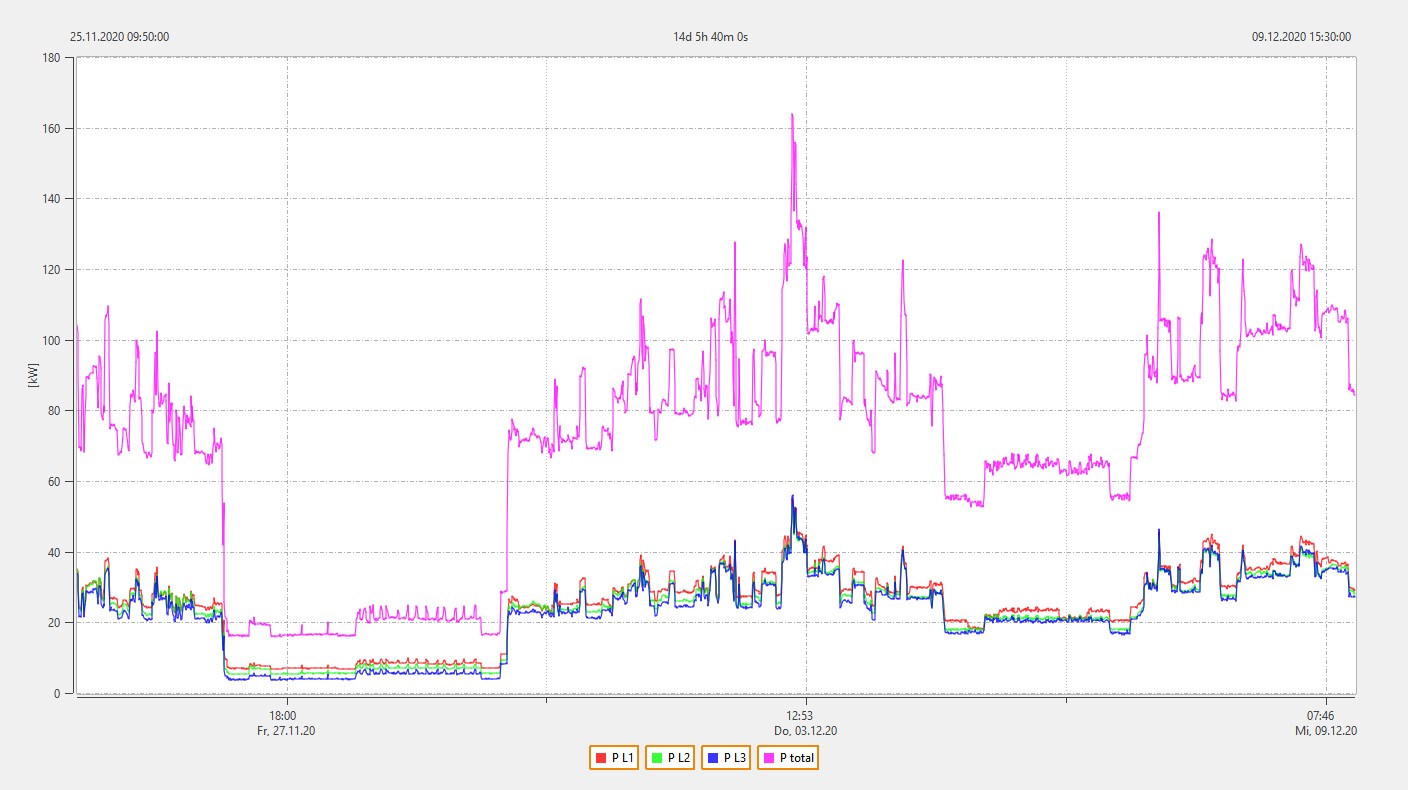Click the 60 y-axis value
This screenshot has width=1408, height=790.
point(56,482)
